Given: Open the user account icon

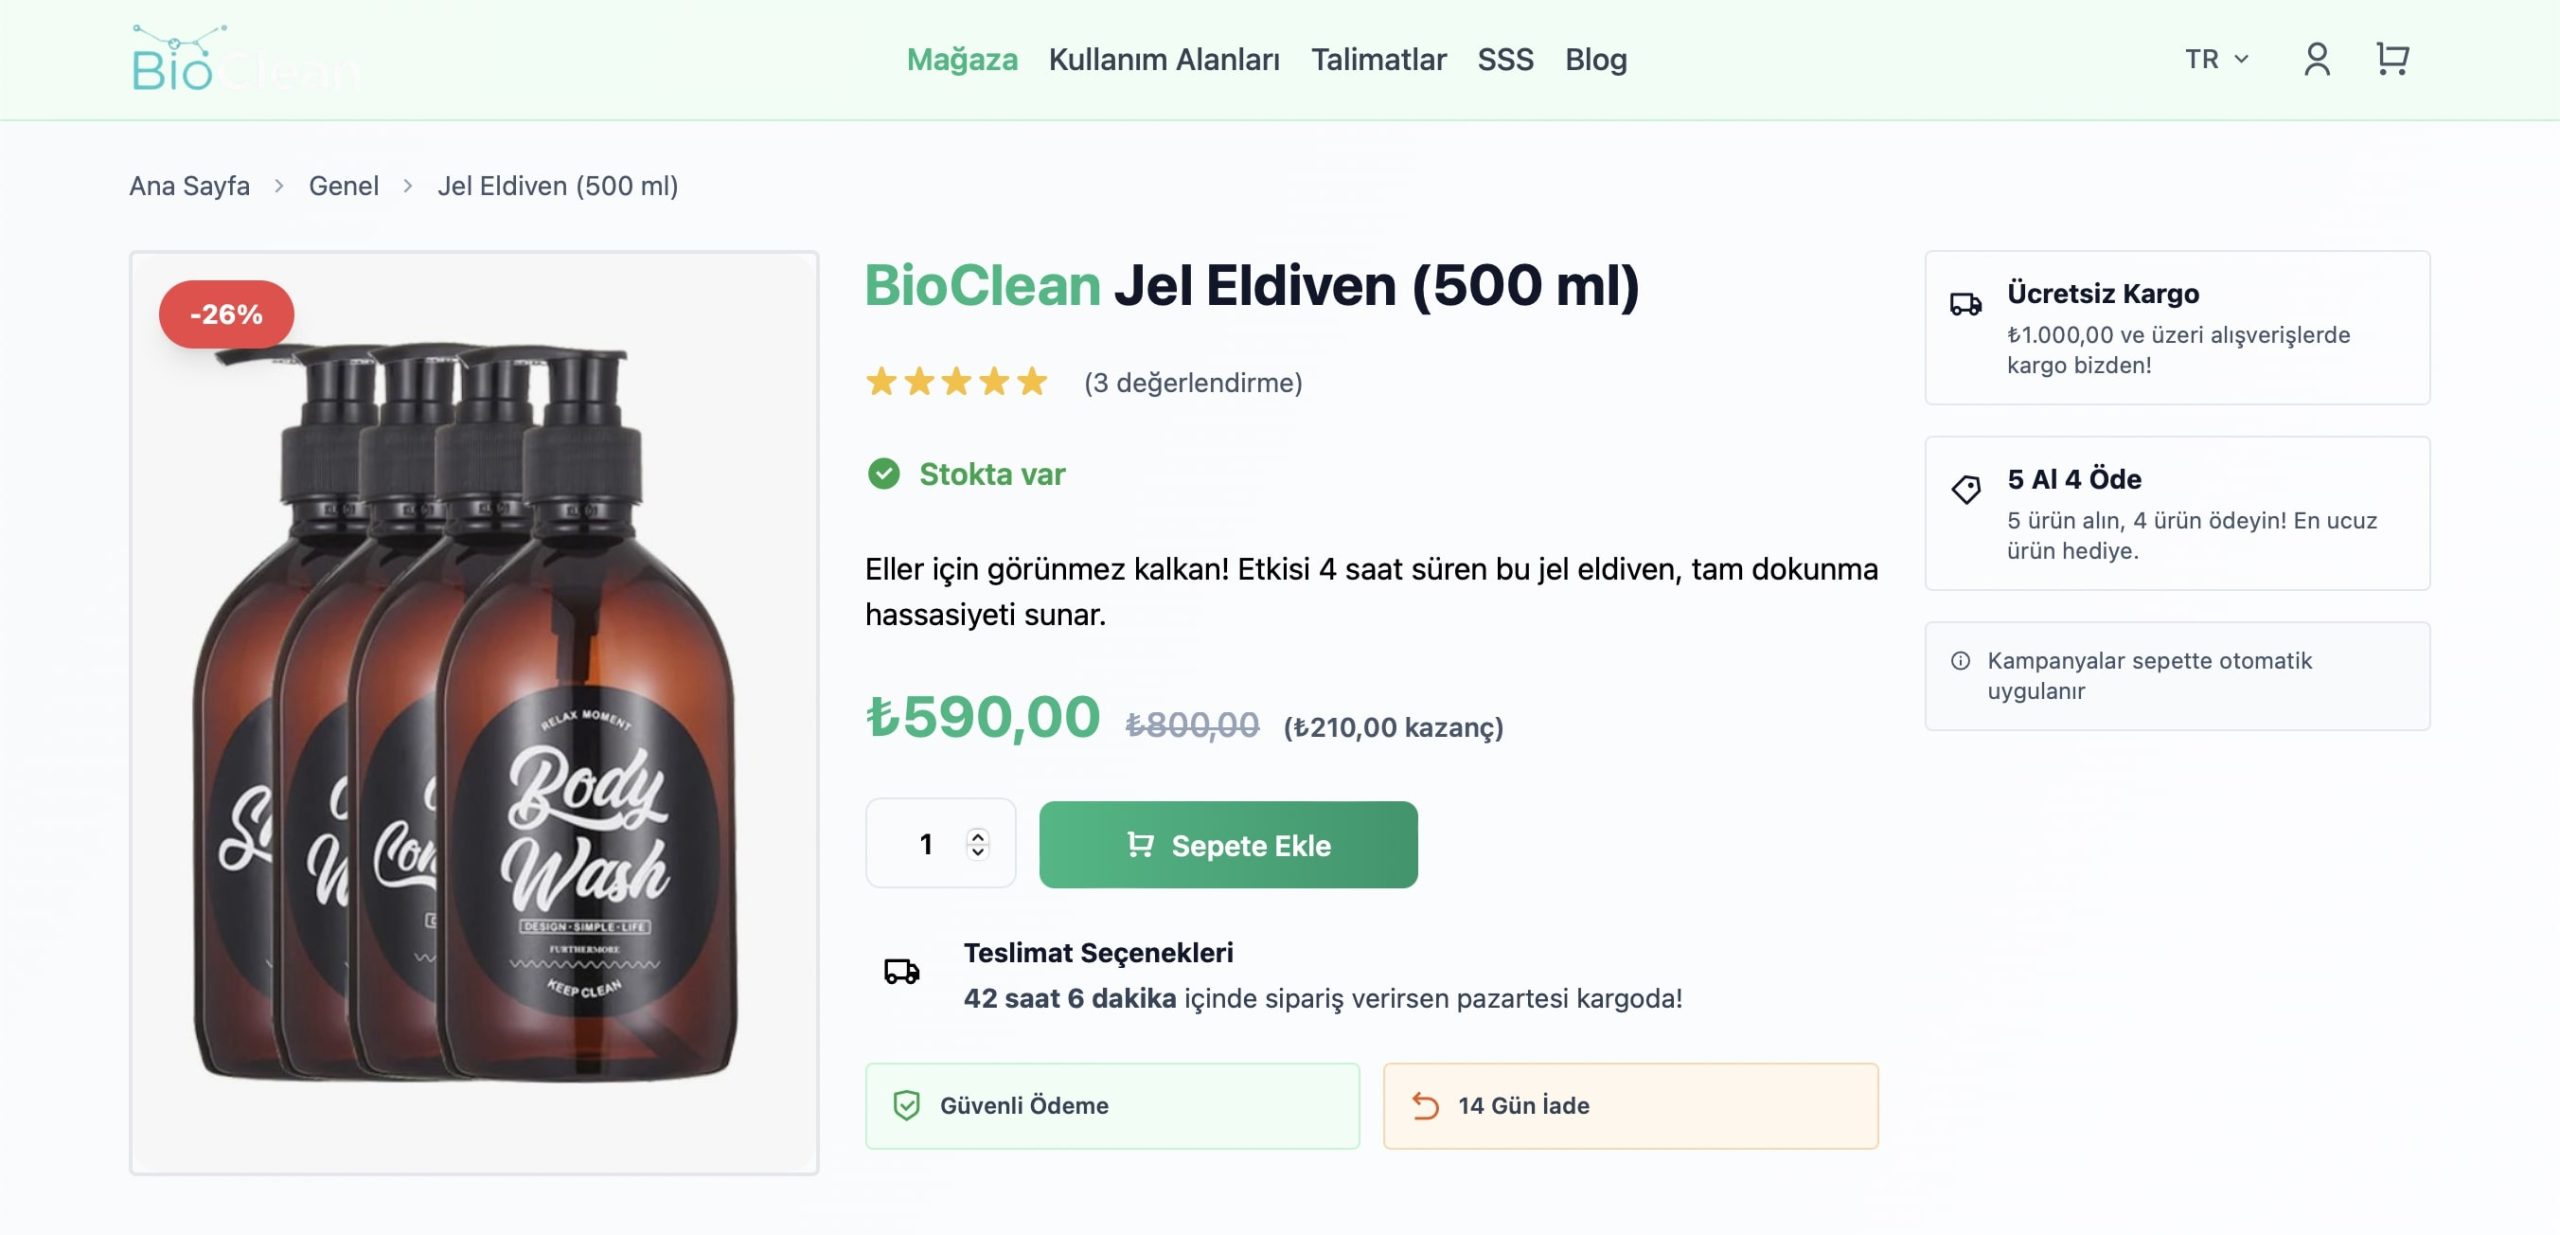Looking at the screenshot, I should (2316, 59).
